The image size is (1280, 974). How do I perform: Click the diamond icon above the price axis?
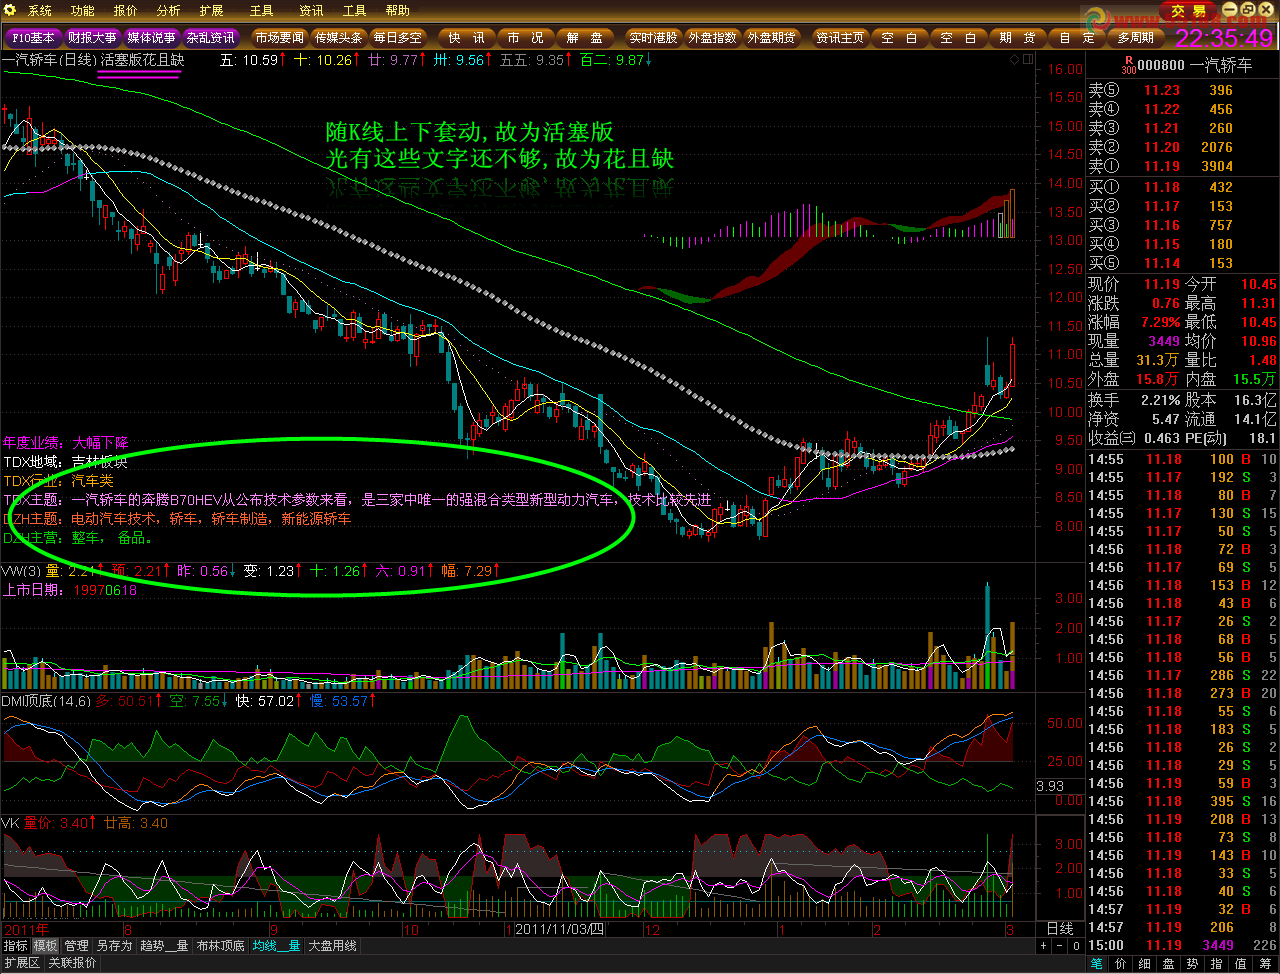pyautogui.click(x=1015, y=60)
